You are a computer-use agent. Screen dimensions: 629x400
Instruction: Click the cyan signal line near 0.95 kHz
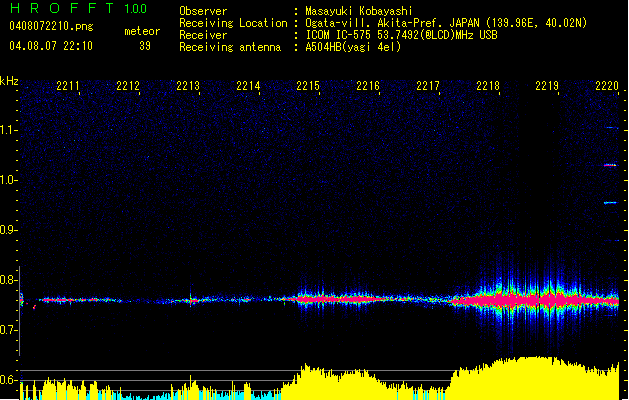coord(610,203)
